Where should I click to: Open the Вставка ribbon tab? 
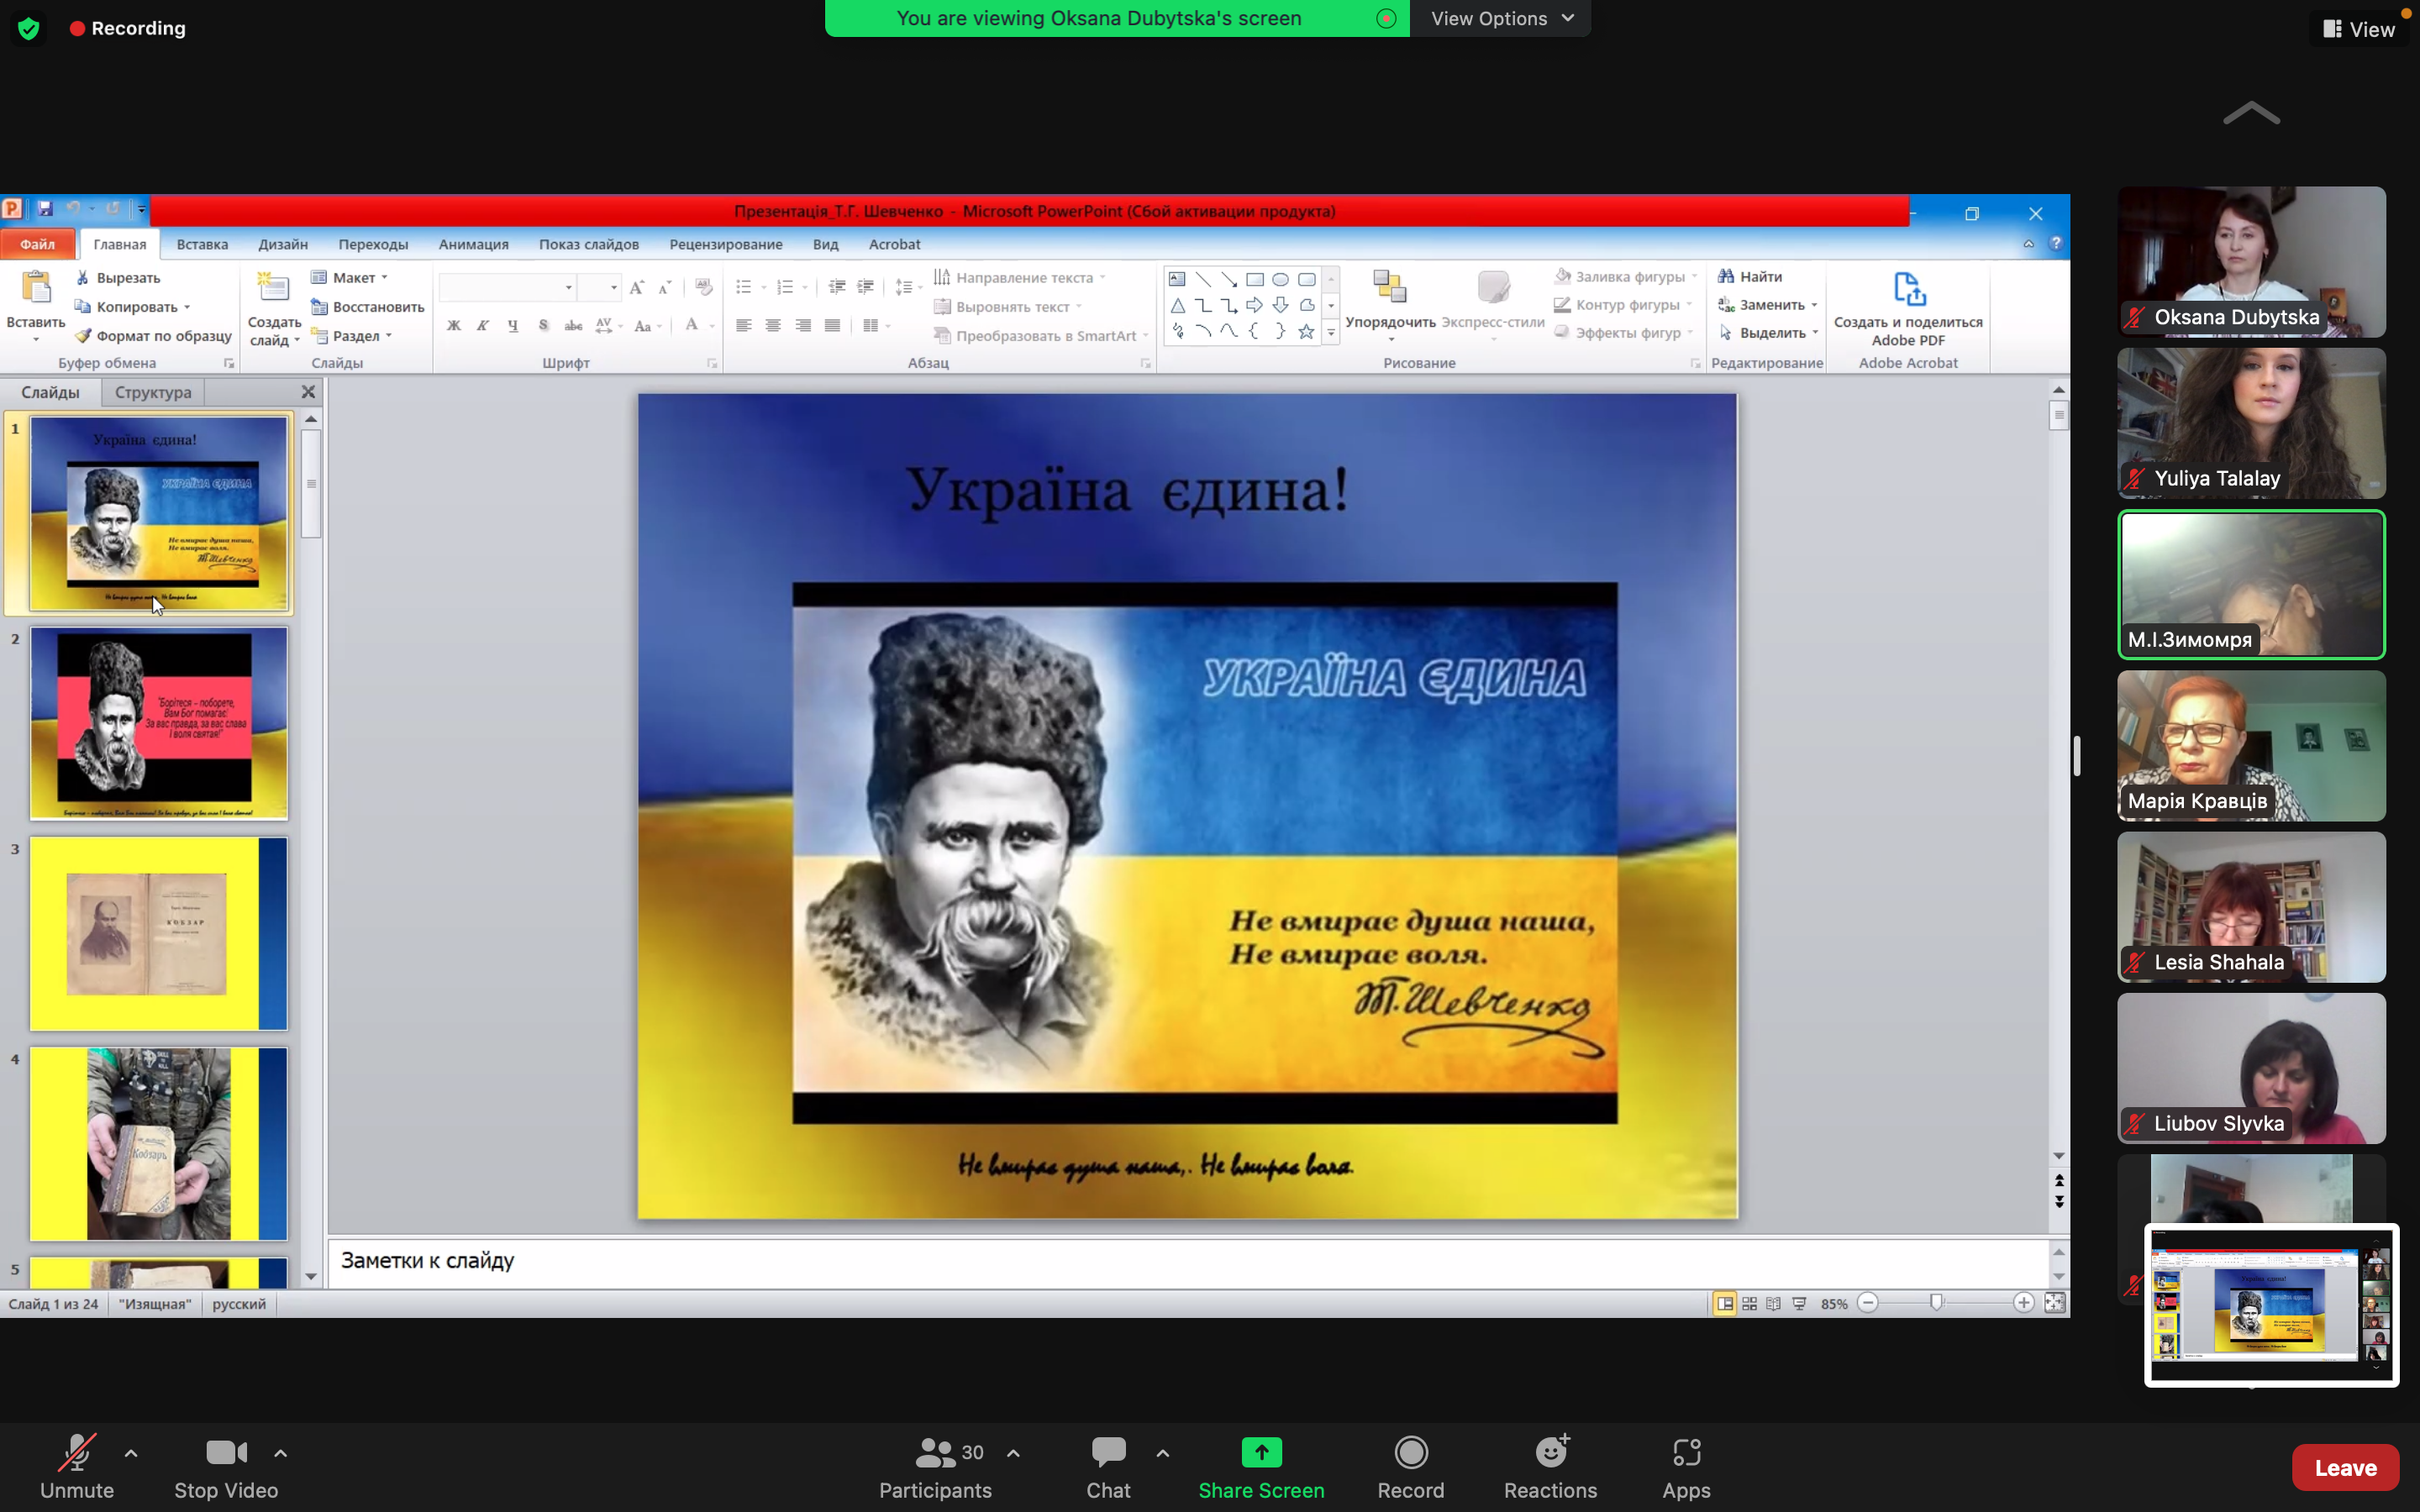click(202, 244)
